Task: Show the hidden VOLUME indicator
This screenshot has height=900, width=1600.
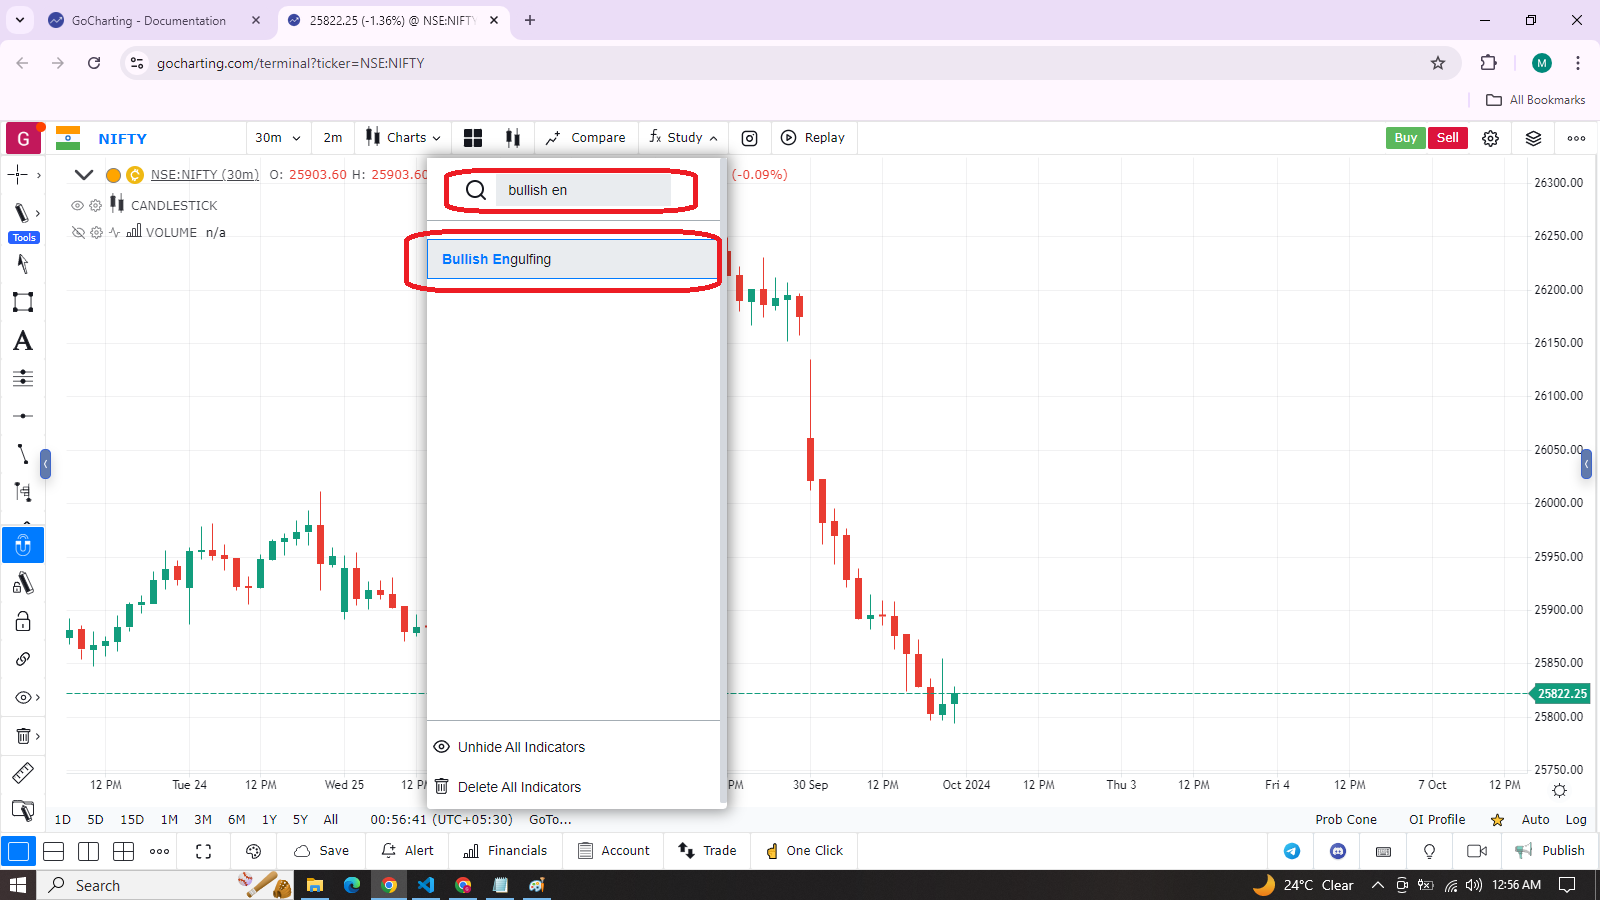Action: (x=77, y=232)
